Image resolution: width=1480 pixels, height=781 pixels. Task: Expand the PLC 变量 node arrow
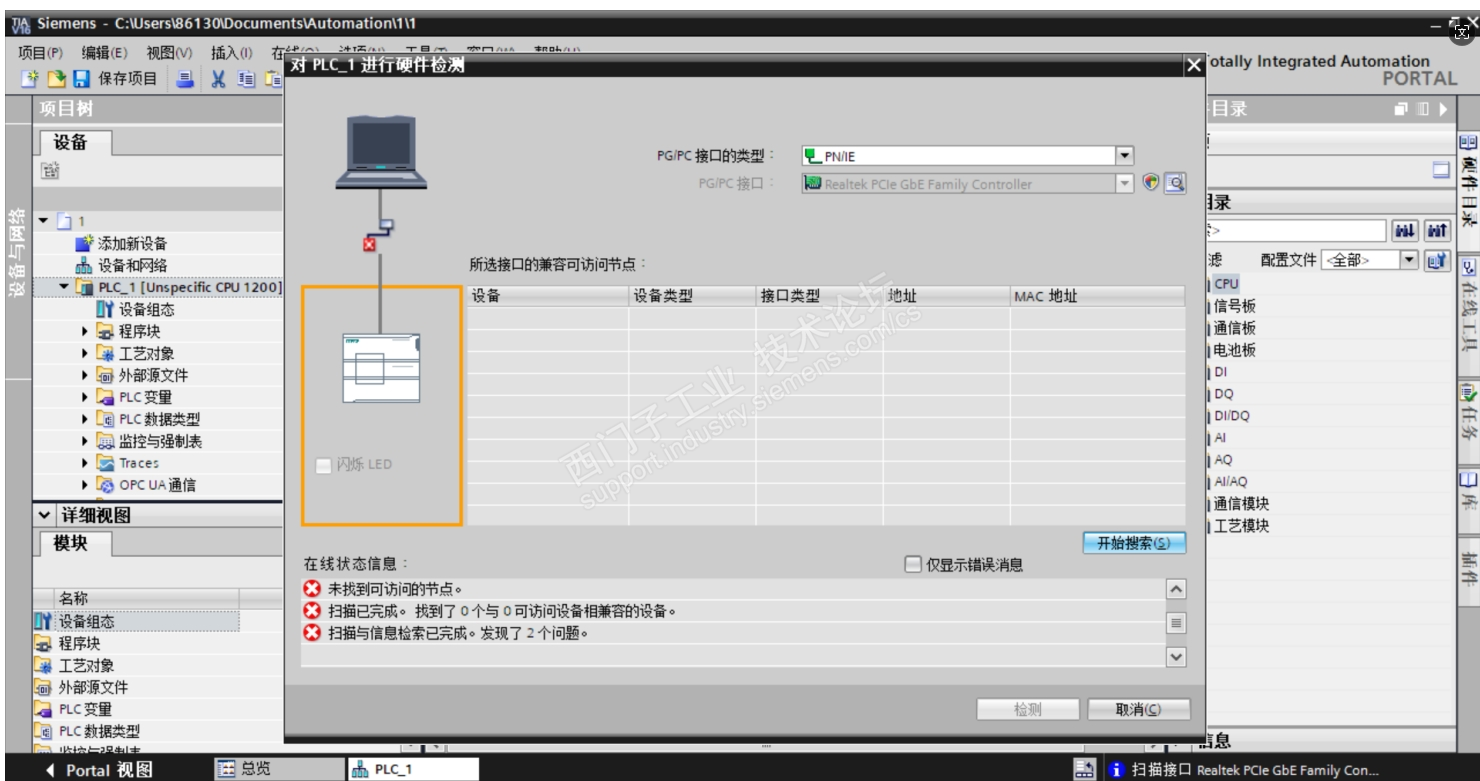(x=85, y=398)
